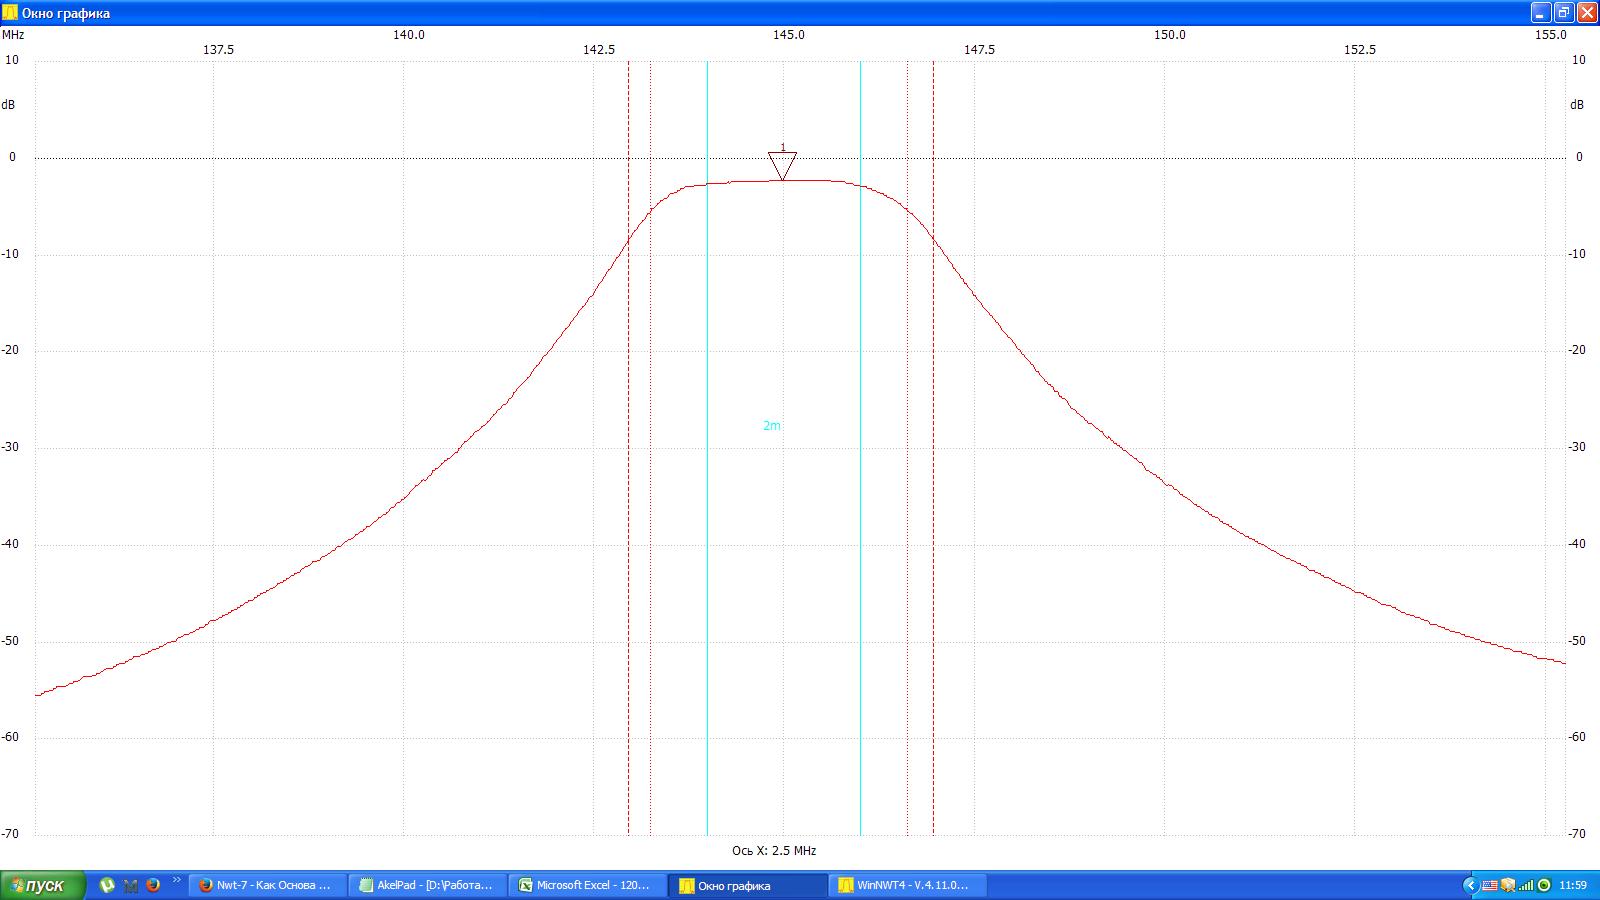Click the US flag language indicator

(1489, 885)
